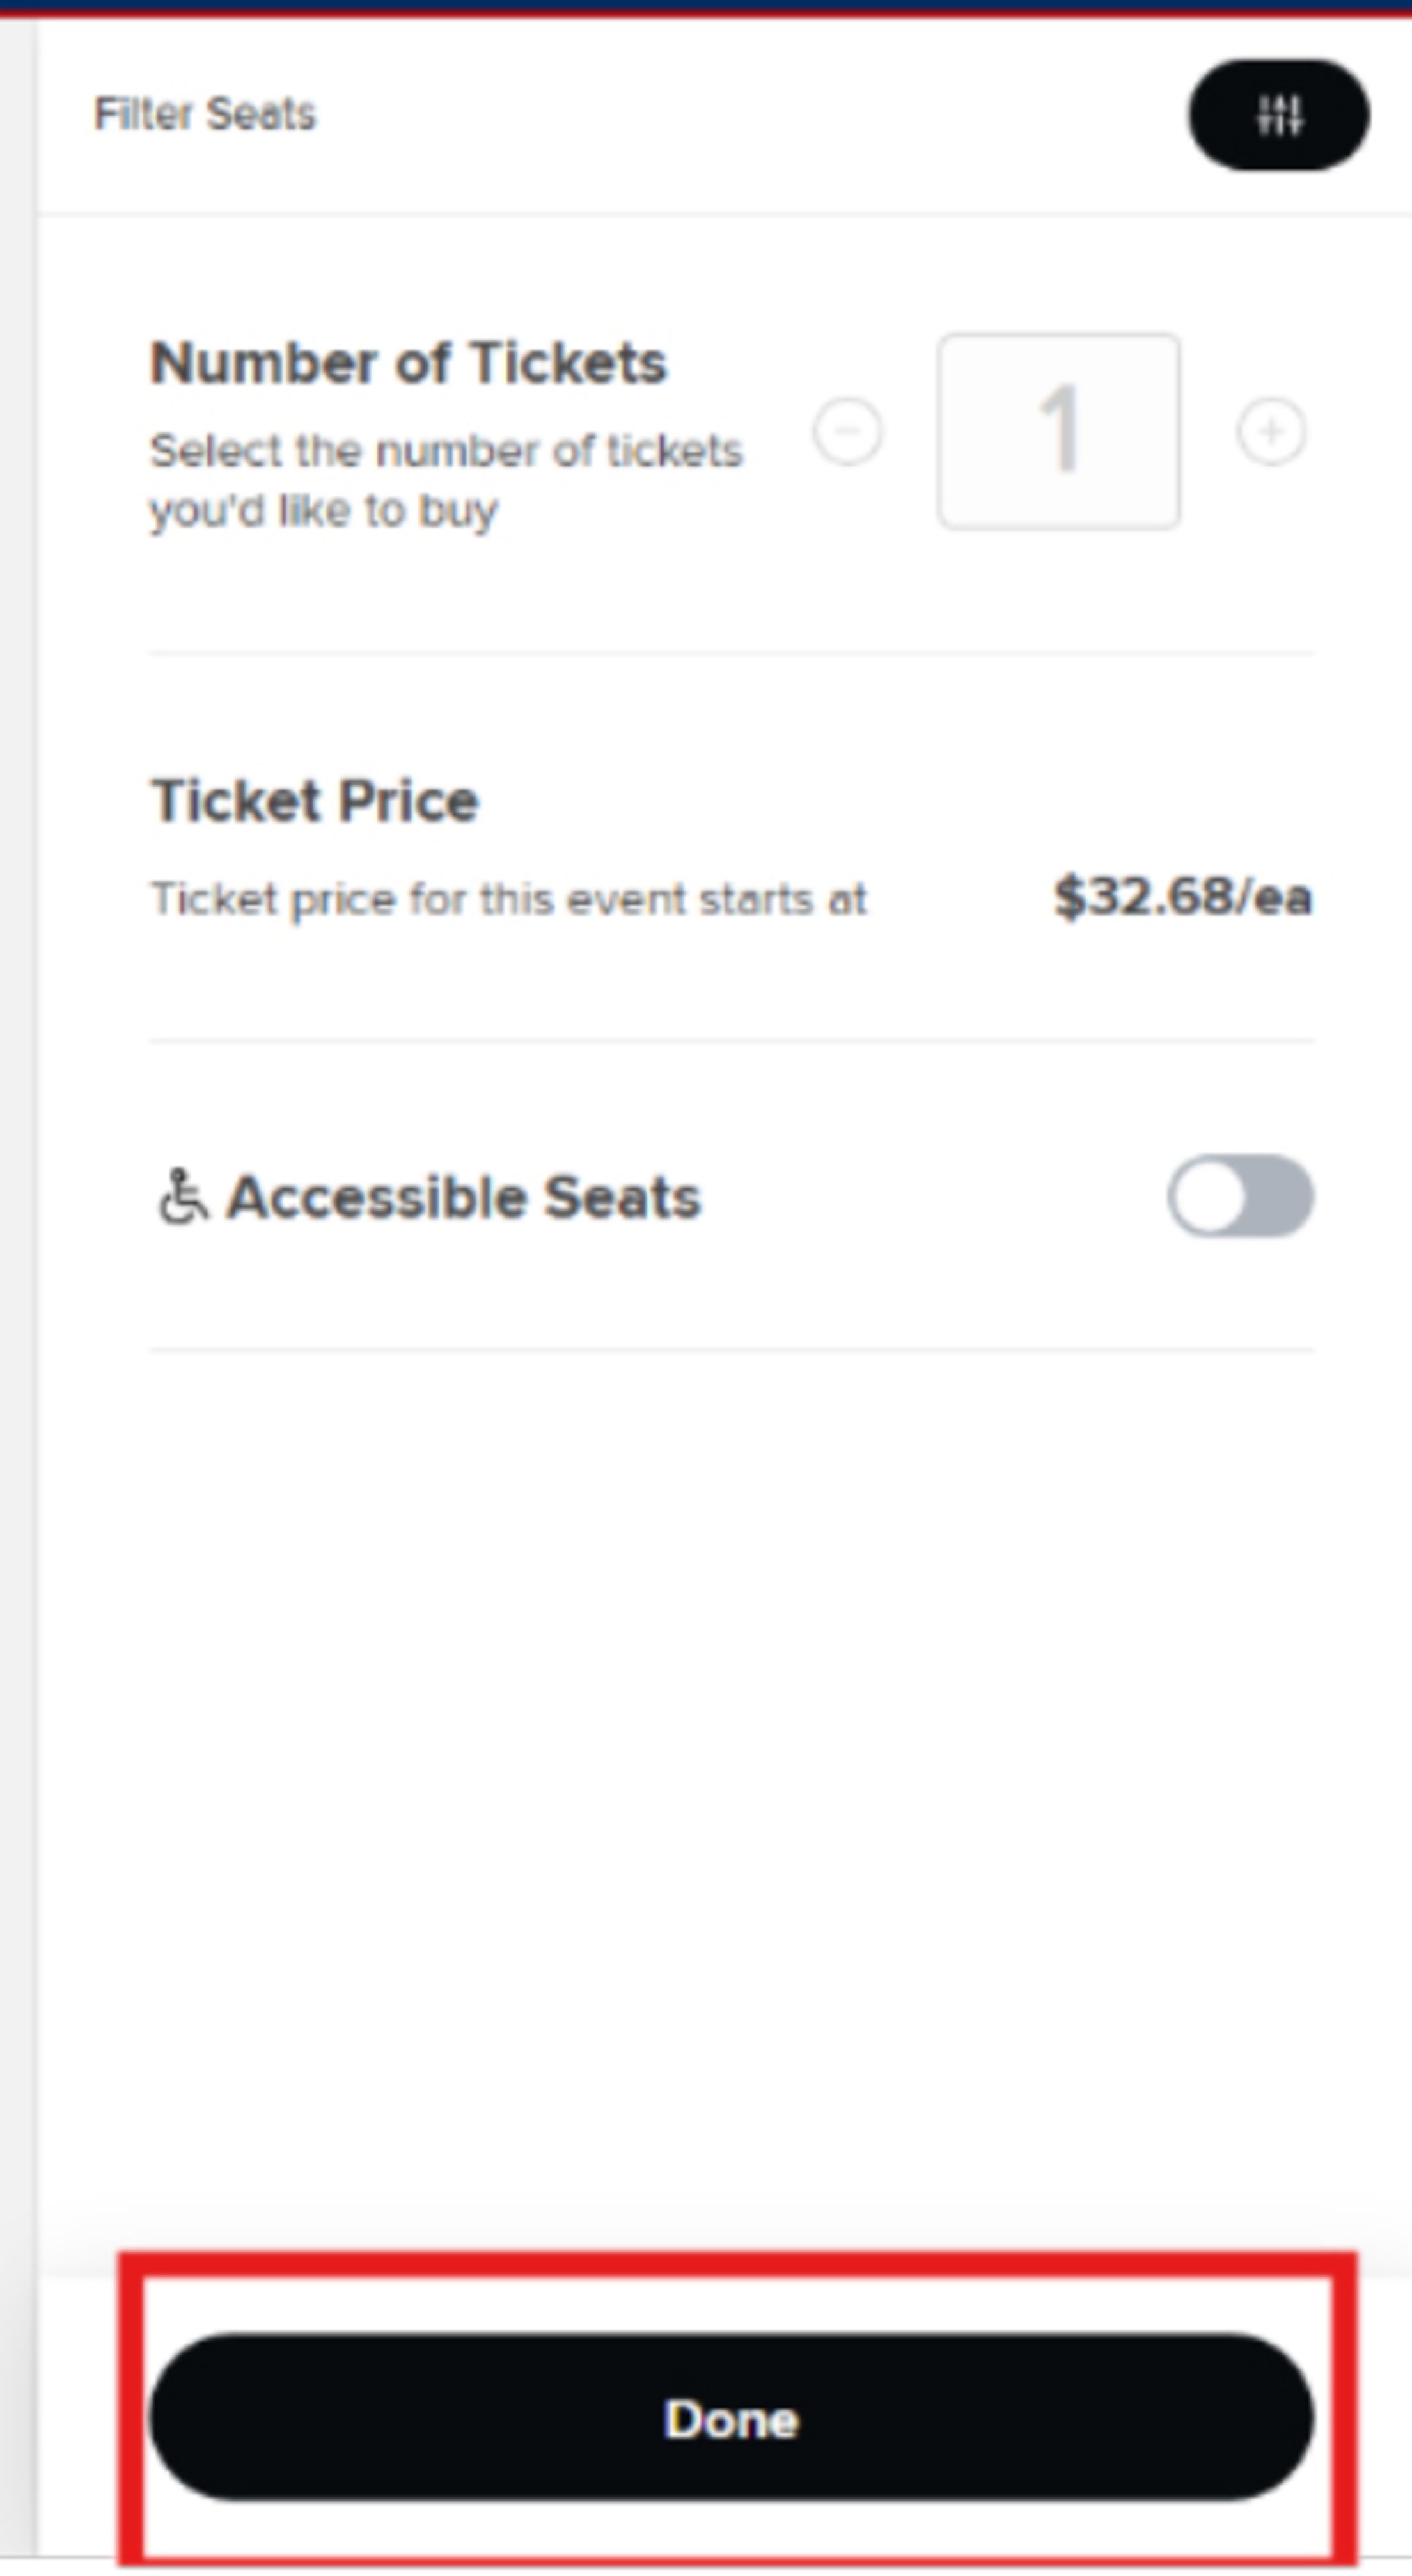Click the divider line below Number of Tickets

coord(730,653)
